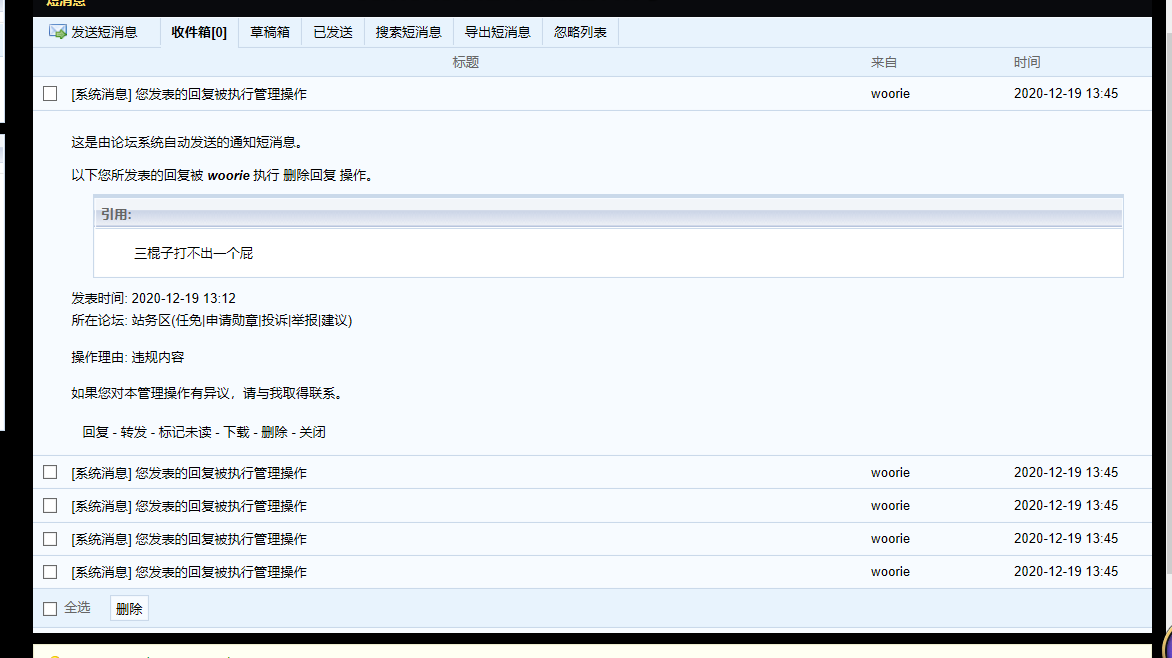Screen dimensions: 1172x658
Task: Go to the 已发送 sent tab
Action: coord(333,32)
